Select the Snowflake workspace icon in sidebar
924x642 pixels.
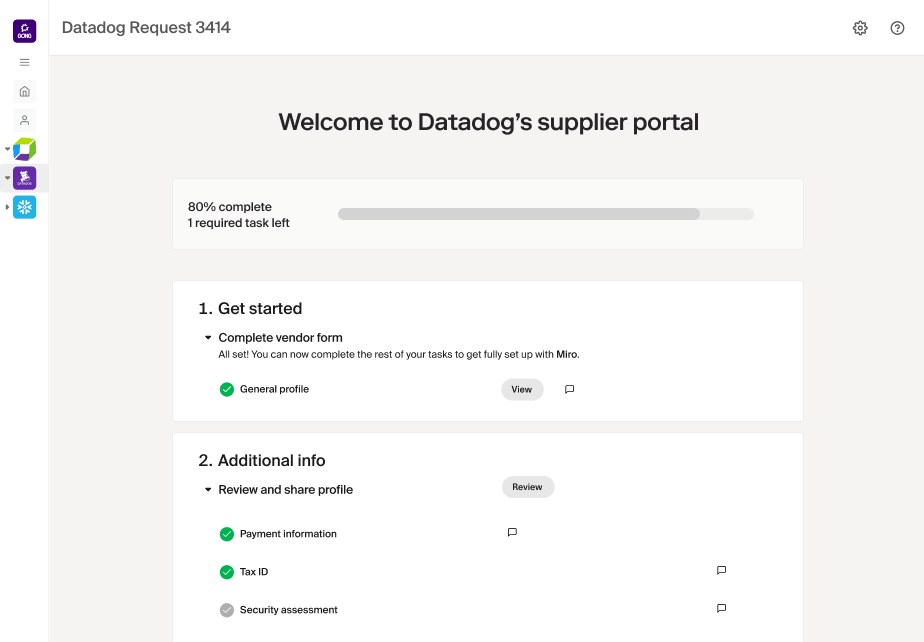pos(25,207)
